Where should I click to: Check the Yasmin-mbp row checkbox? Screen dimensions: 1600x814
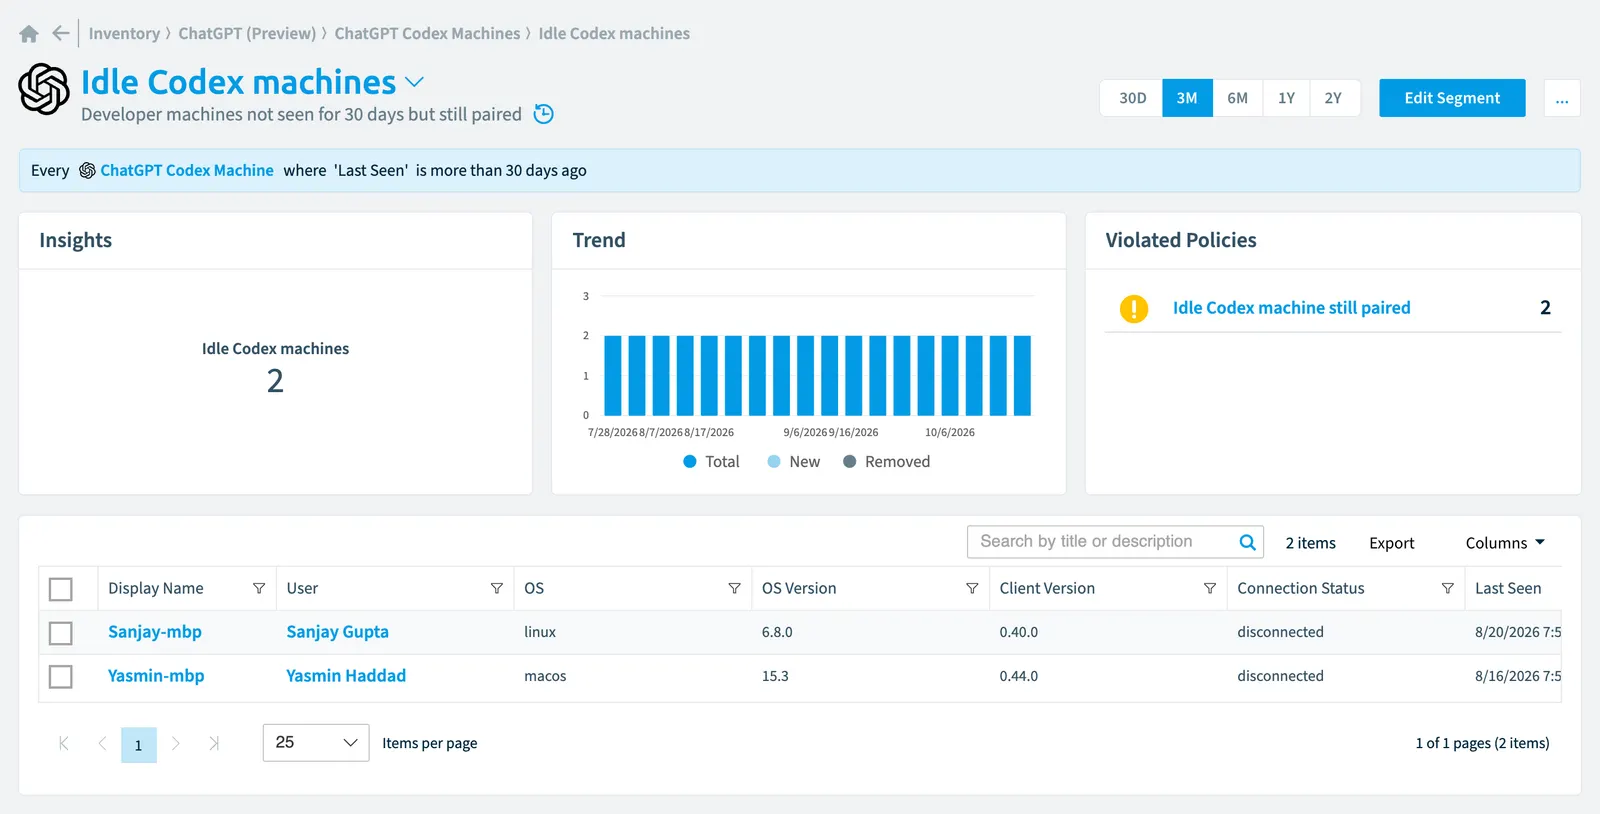(61, 677)
